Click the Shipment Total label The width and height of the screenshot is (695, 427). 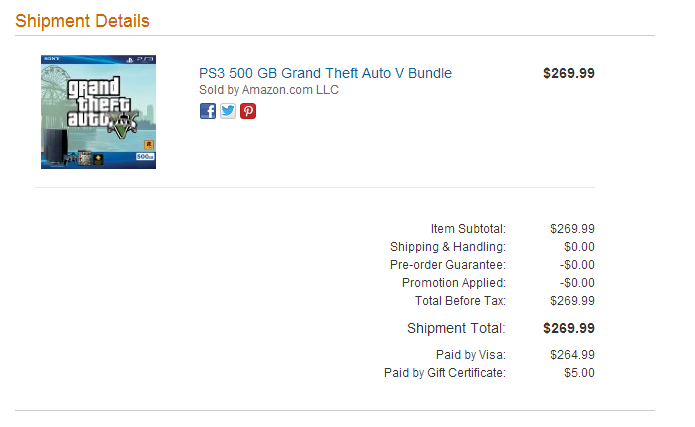point(456,328)
